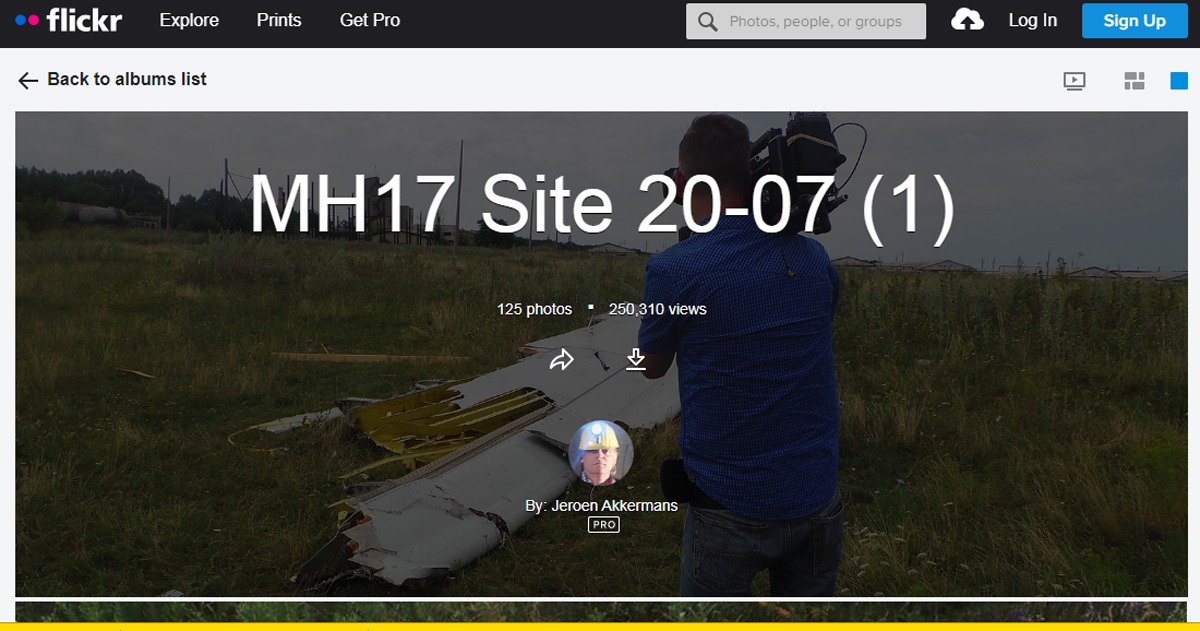1200x631 pixels.
Task: Click the Sign Up button
Action: coord(1134,20)
